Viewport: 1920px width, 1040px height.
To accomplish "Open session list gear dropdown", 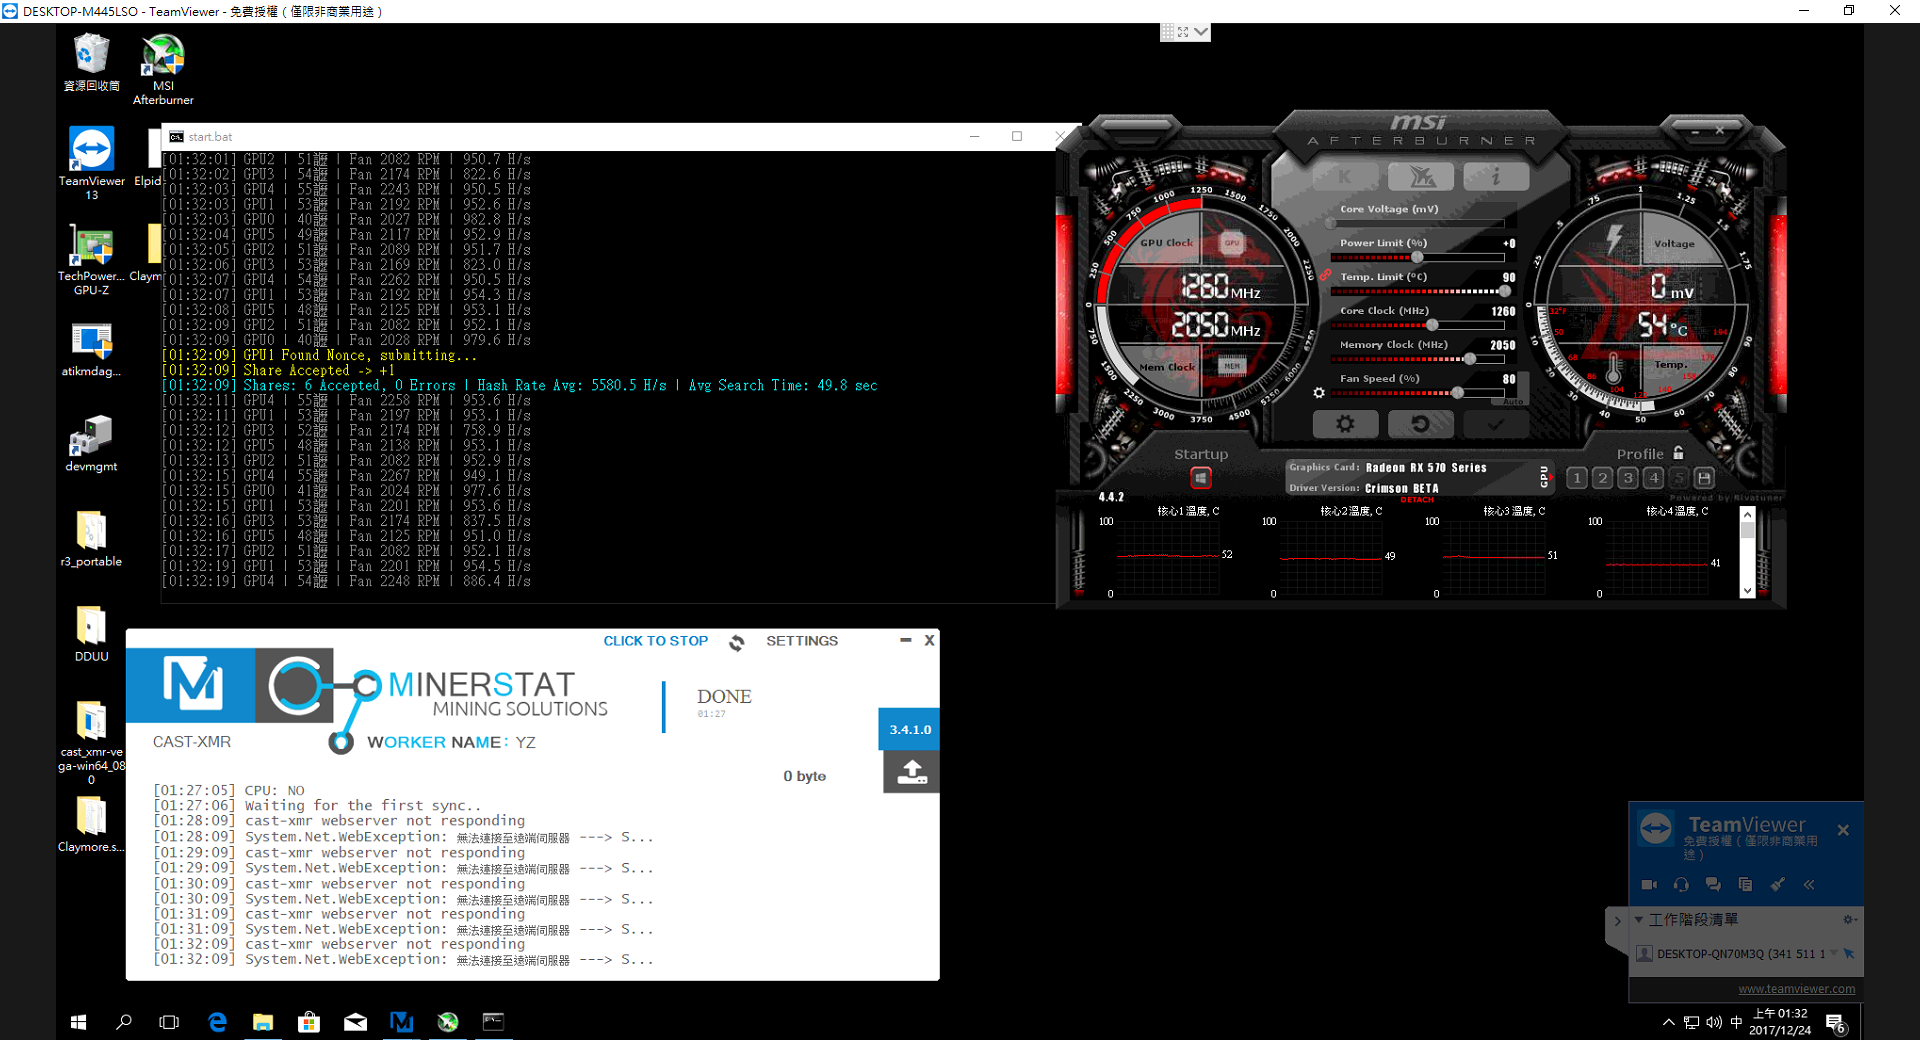I will pyautogui.click(x=1849, y=919).
